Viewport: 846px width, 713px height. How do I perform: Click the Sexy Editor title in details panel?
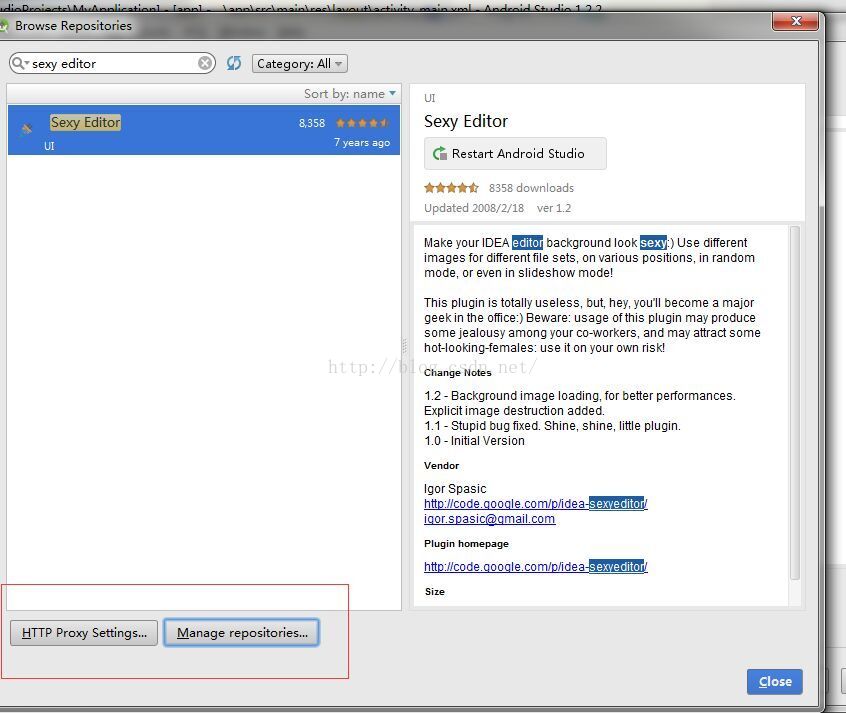coord(466,121)
